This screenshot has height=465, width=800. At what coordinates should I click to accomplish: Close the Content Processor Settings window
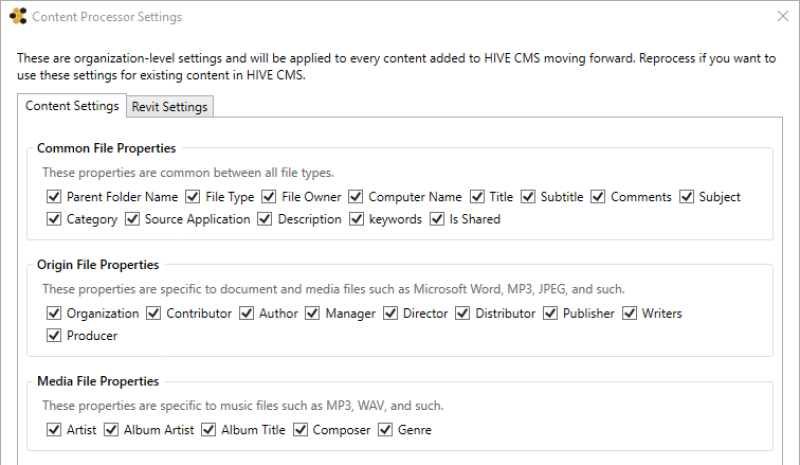tap(782, 17)
